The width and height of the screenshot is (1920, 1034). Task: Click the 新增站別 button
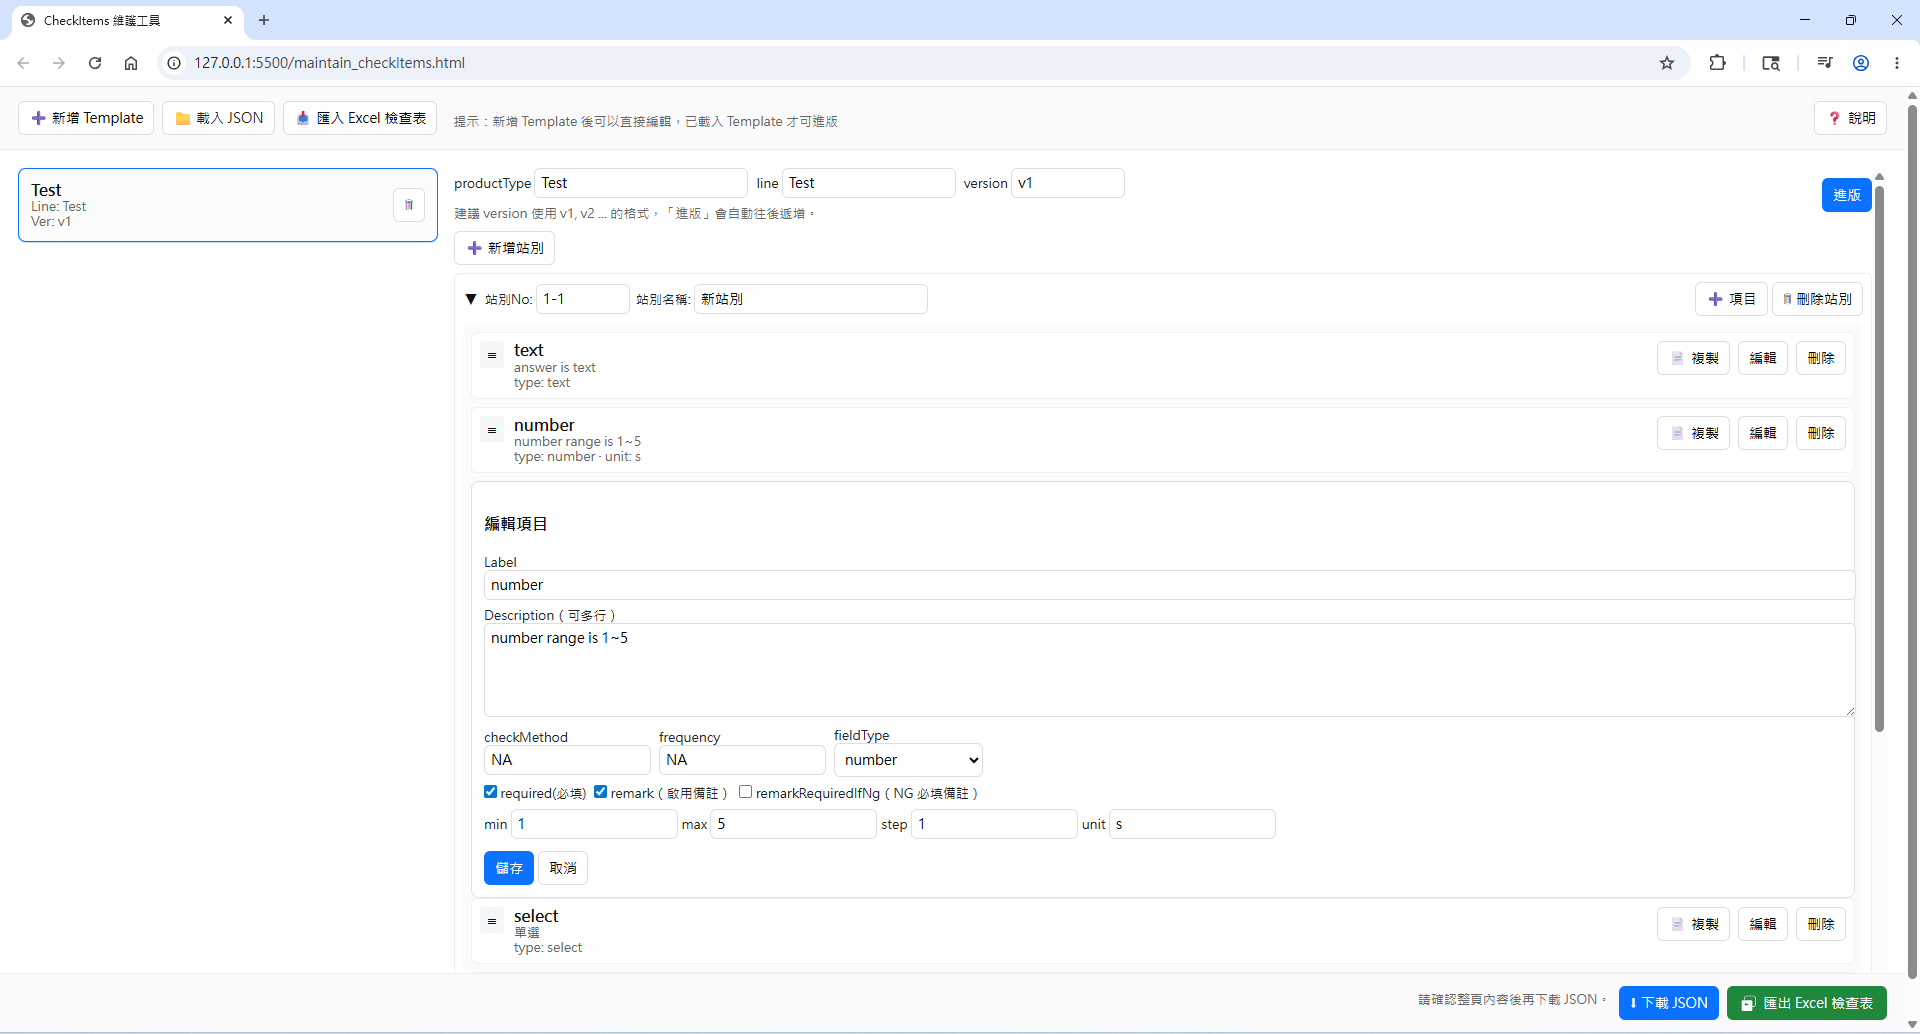tap(504, 248)
